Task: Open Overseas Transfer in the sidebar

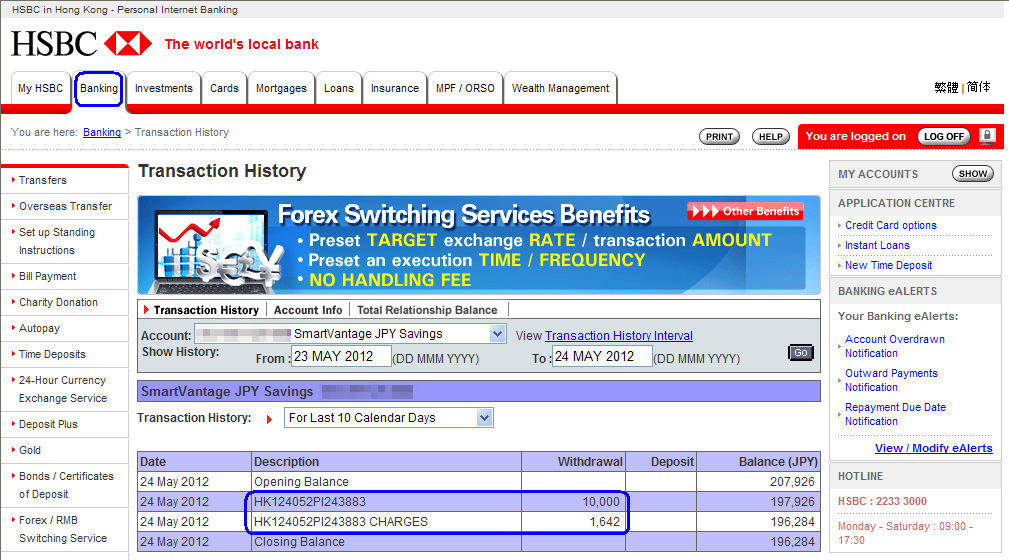Action: [65, 206]
